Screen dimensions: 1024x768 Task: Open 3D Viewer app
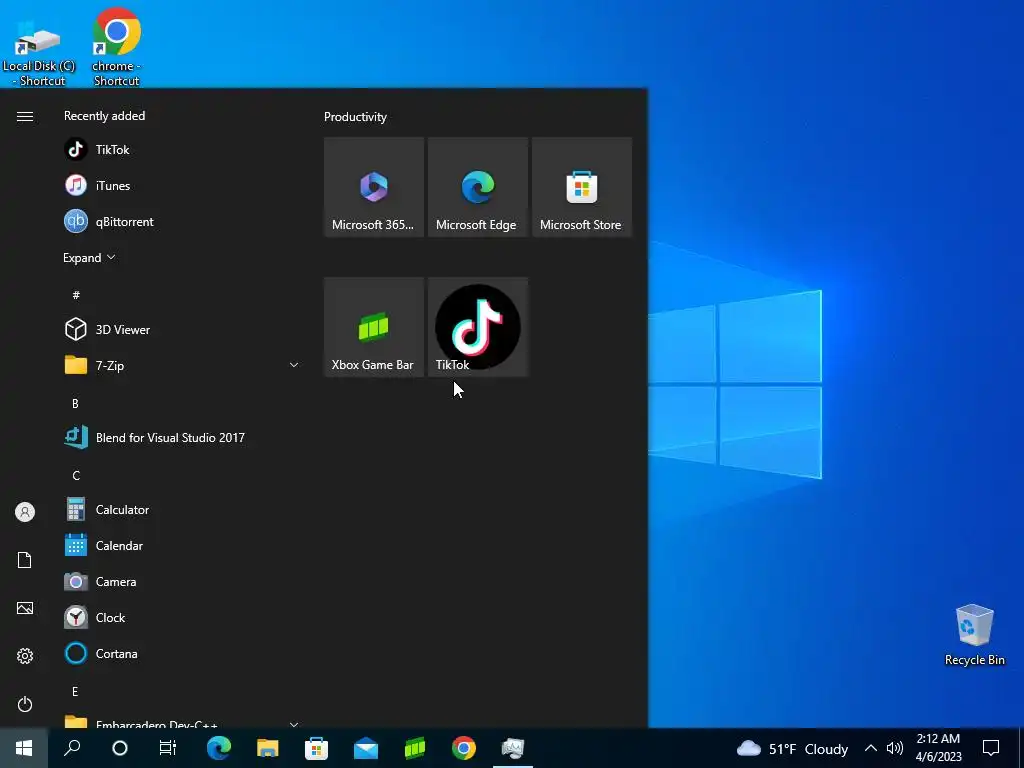[182, 329]
